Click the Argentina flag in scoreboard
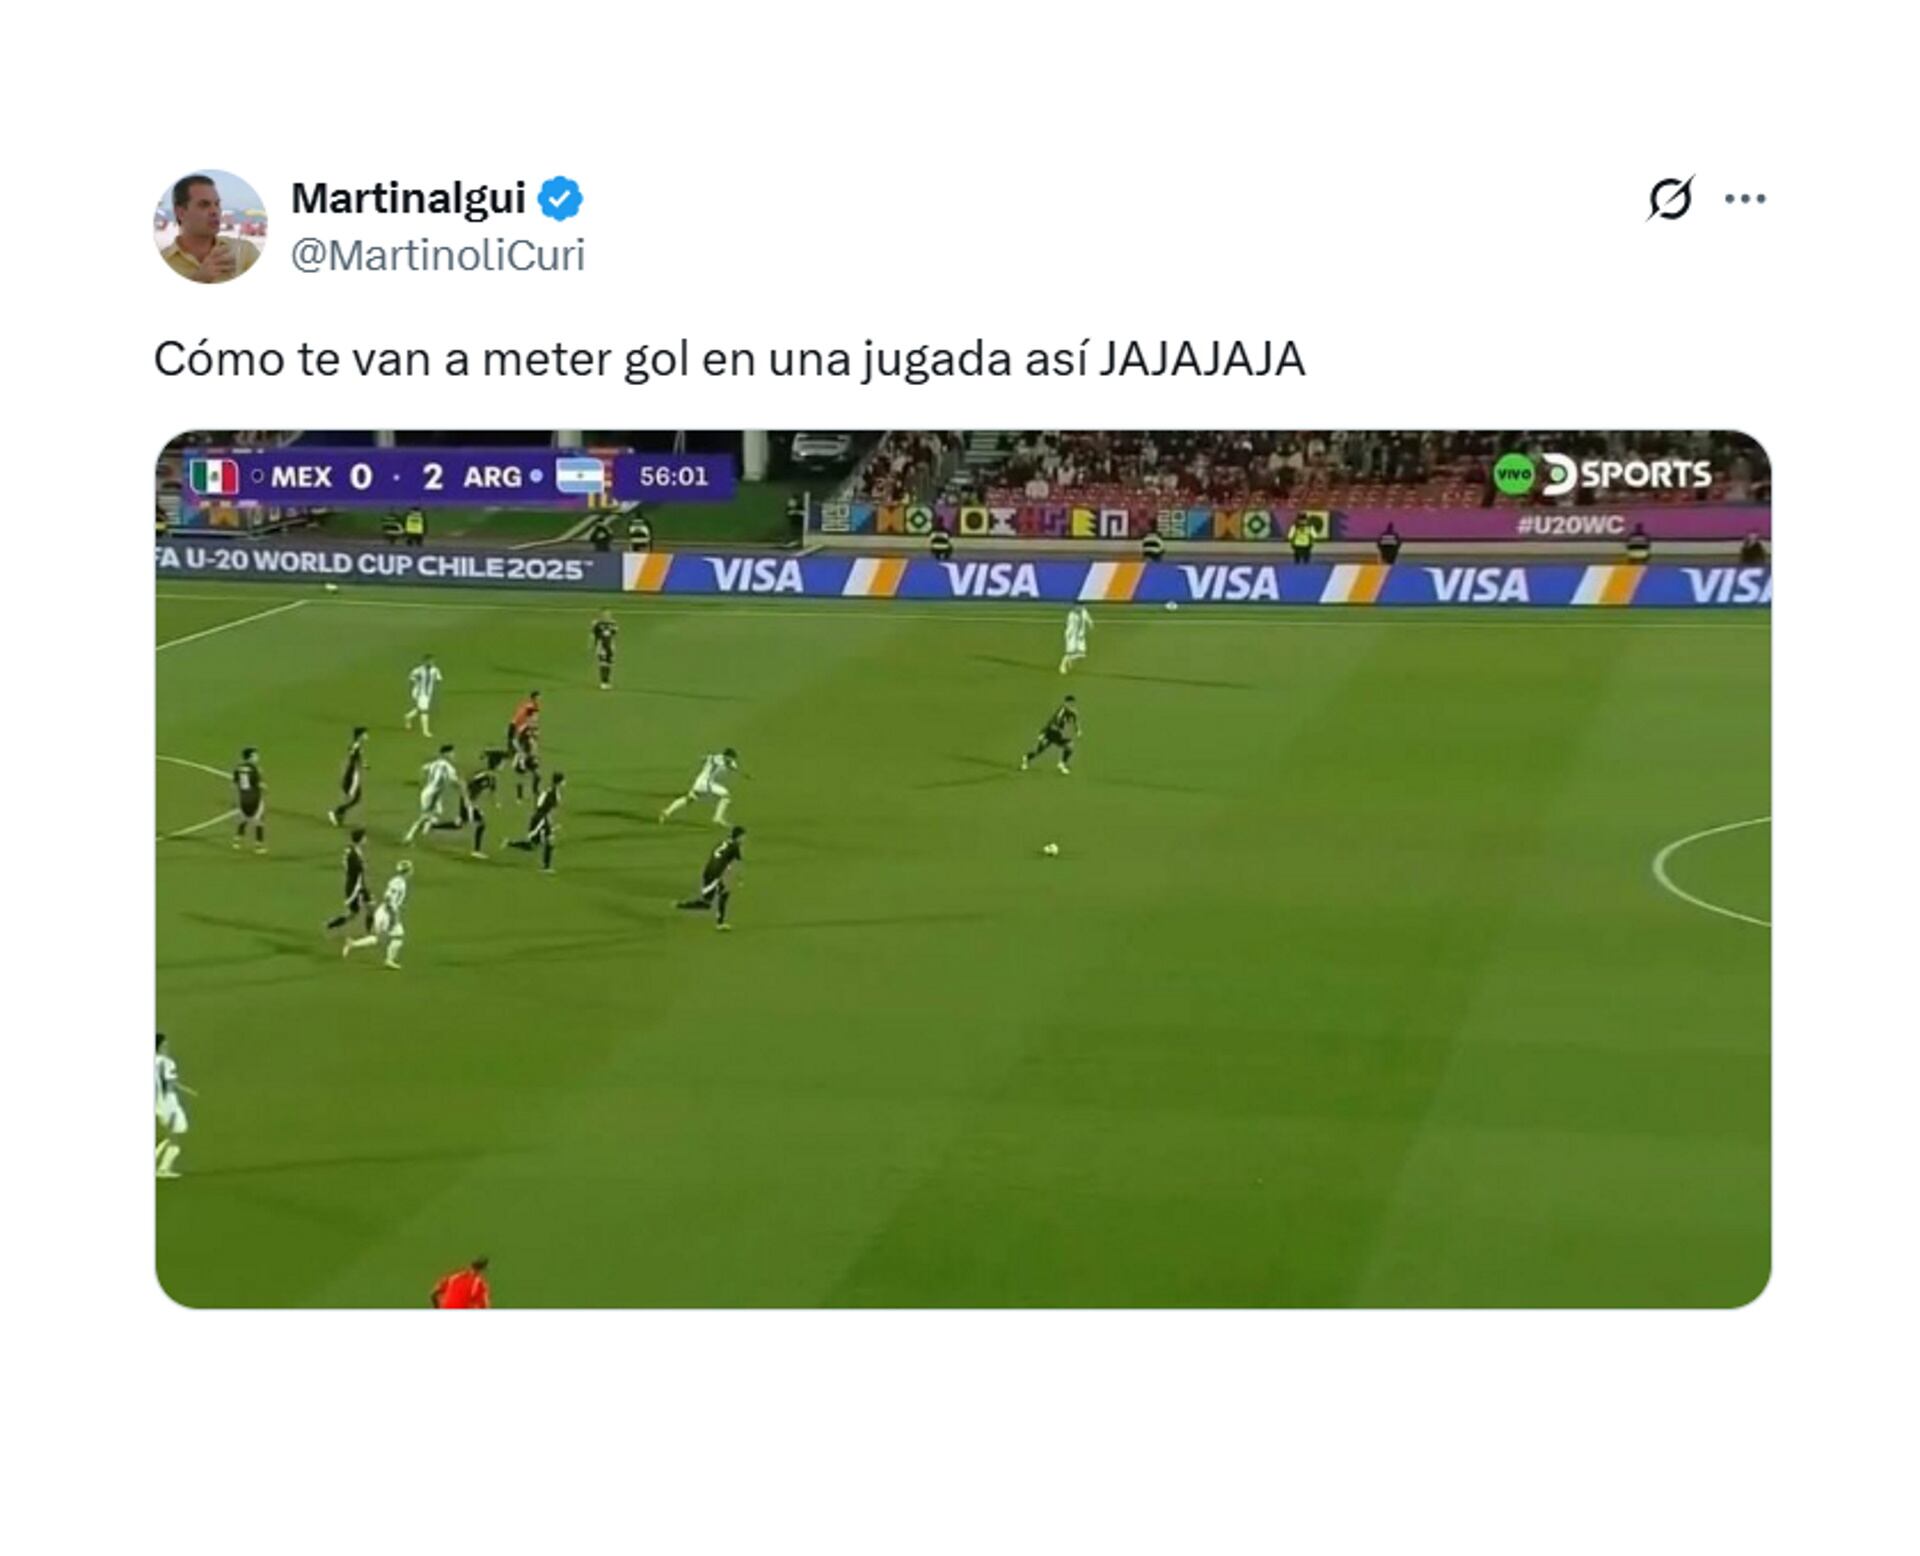The height and width of the screenshot is (1556, 1920). pyautogui.click(x=580, y=477)
